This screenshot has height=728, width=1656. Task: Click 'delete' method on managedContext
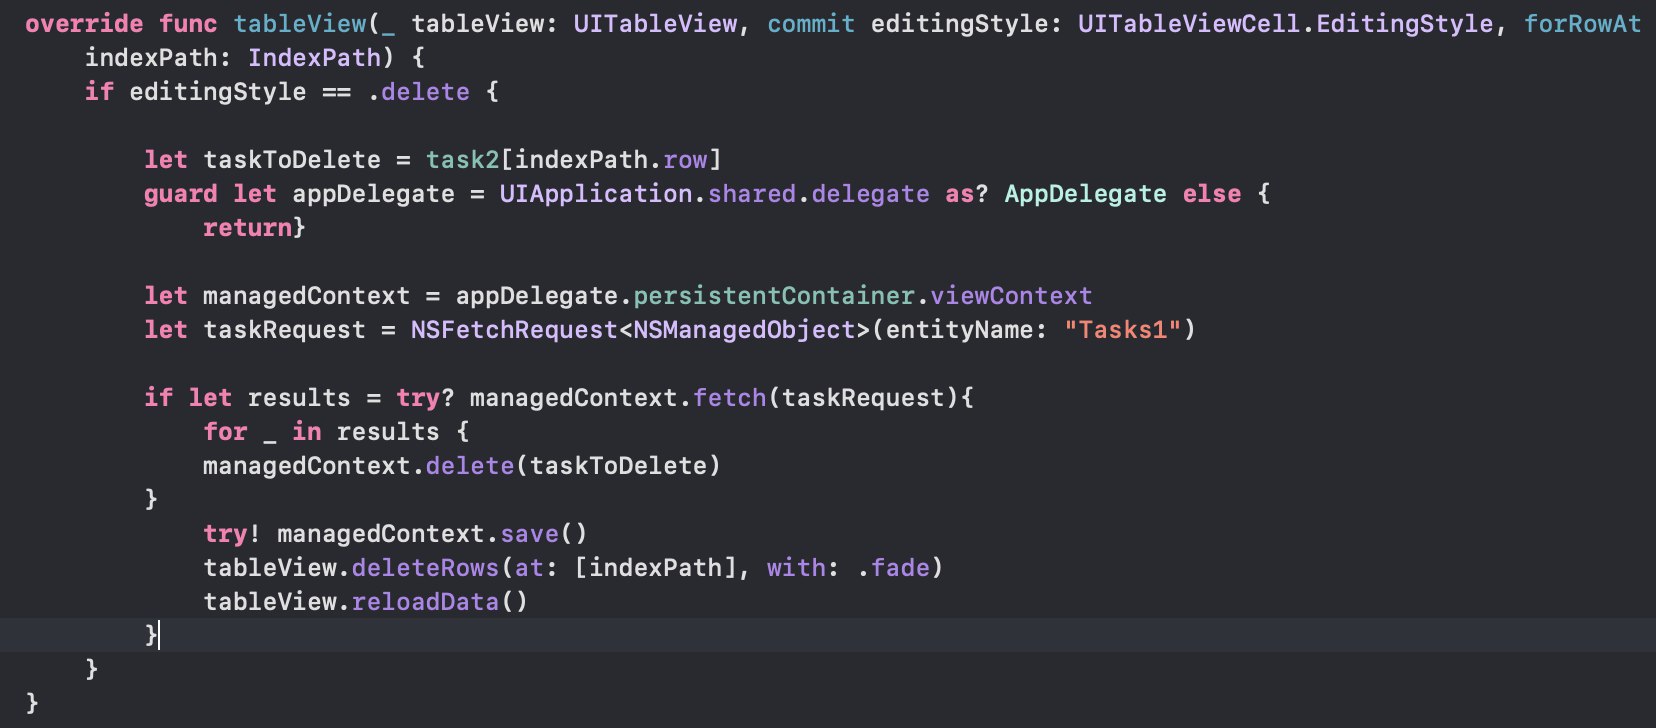coord(469,465)
